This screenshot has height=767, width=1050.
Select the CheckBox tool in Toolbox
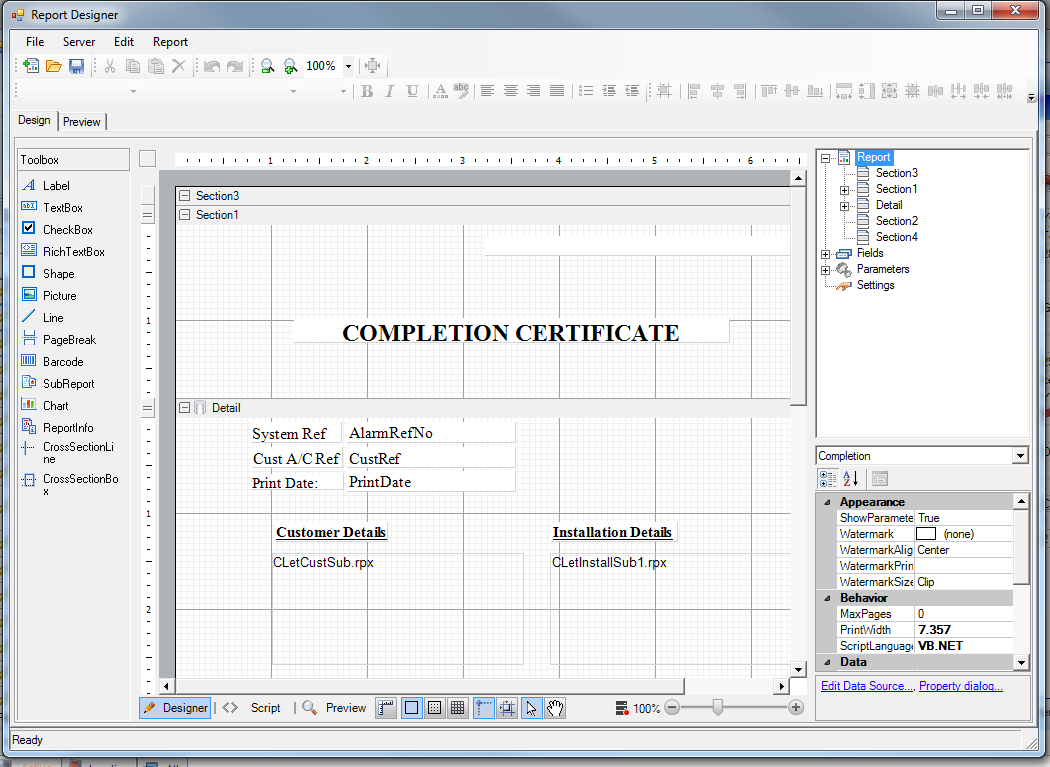click(x=67, y=230)
